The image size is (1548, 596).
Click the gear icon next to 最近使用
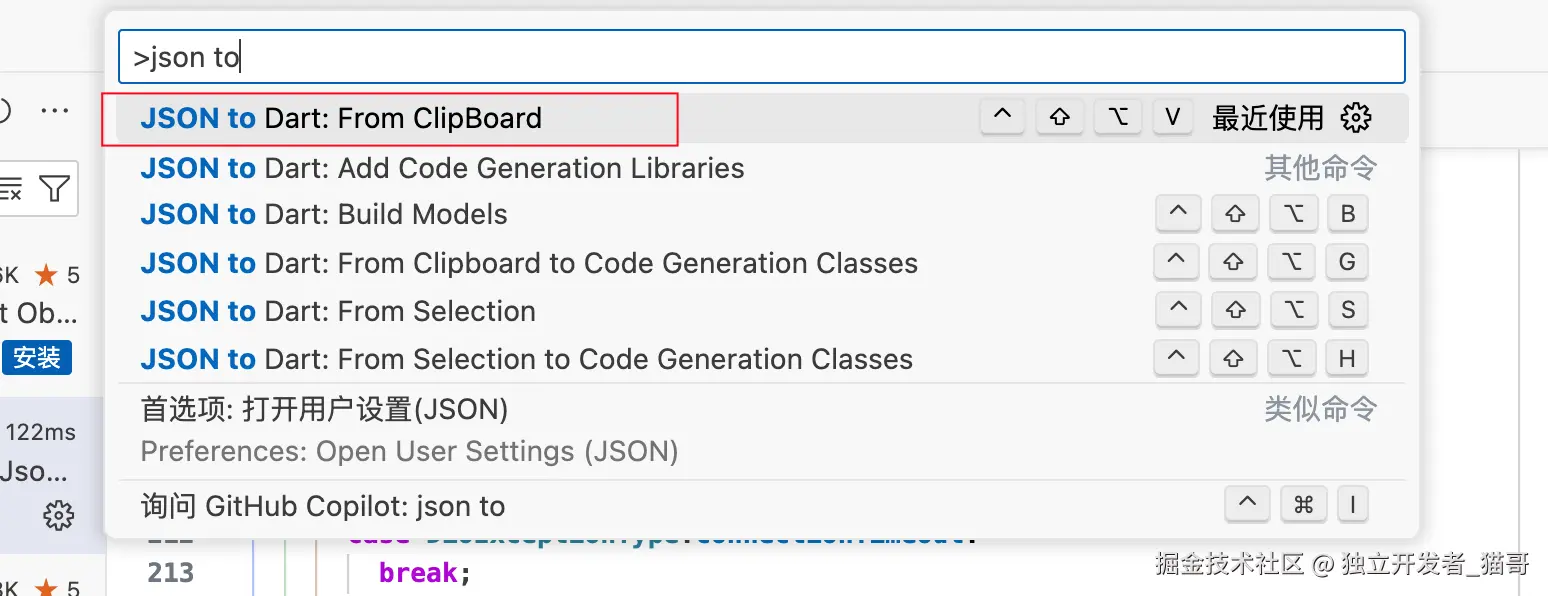tap(1355, 117)
